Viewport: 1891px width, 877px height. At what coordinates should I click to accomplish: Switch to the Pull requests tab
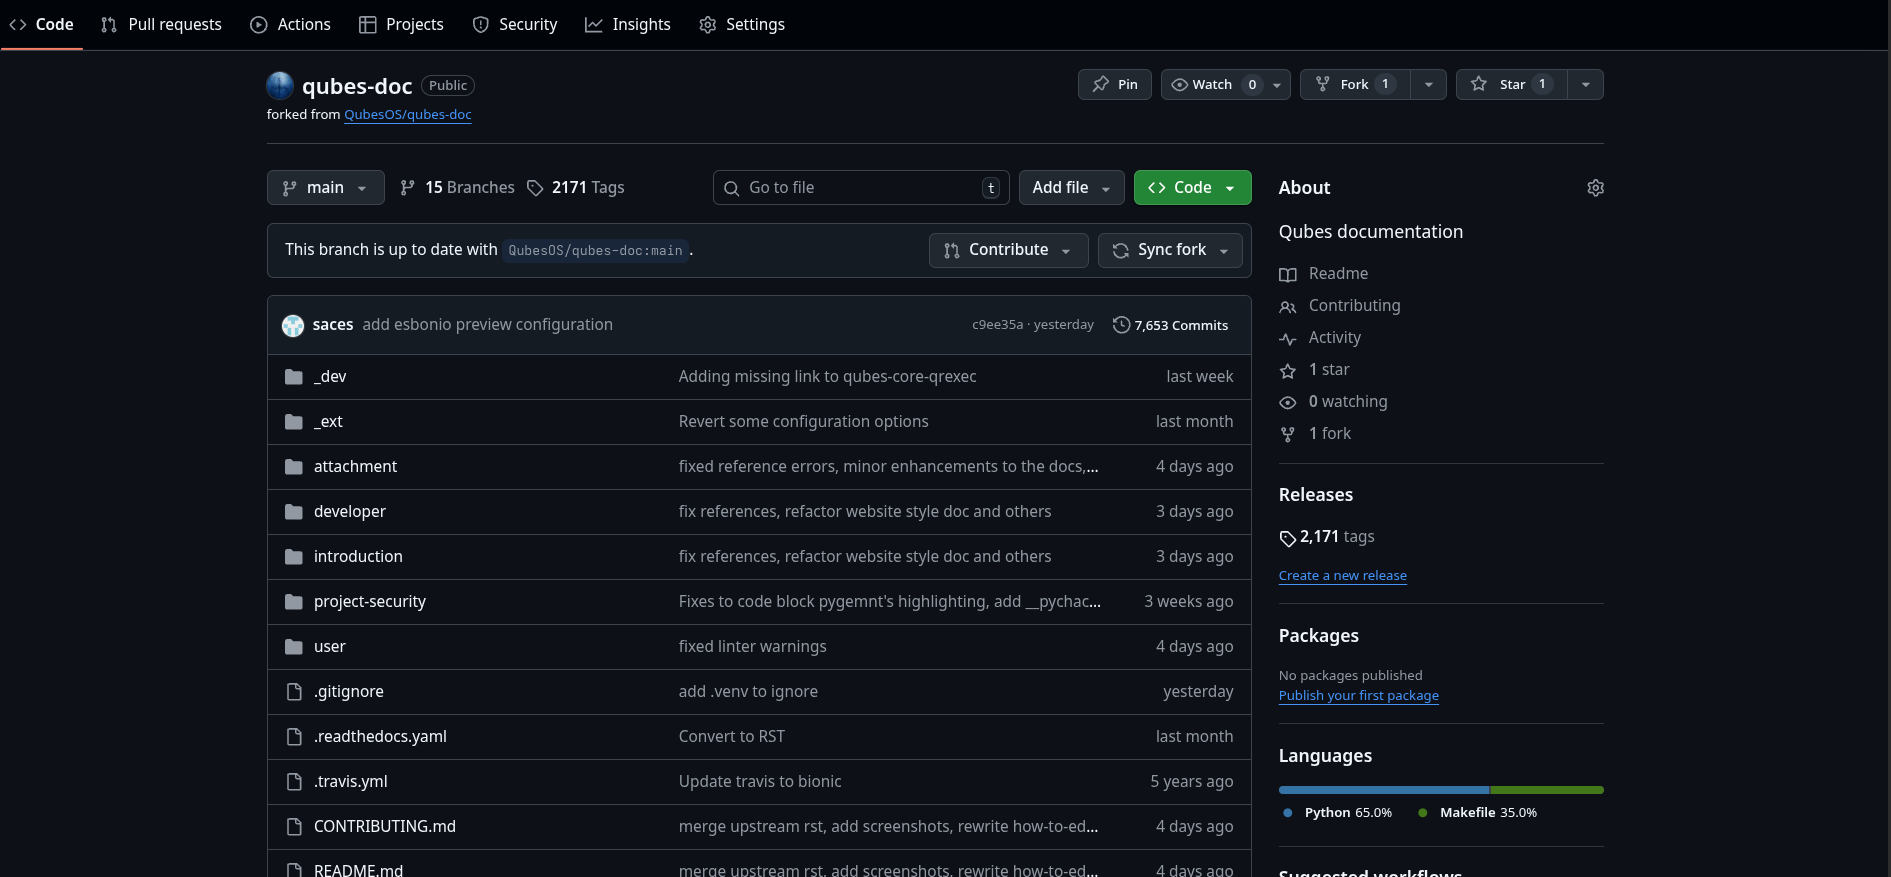tap(161, 25)
